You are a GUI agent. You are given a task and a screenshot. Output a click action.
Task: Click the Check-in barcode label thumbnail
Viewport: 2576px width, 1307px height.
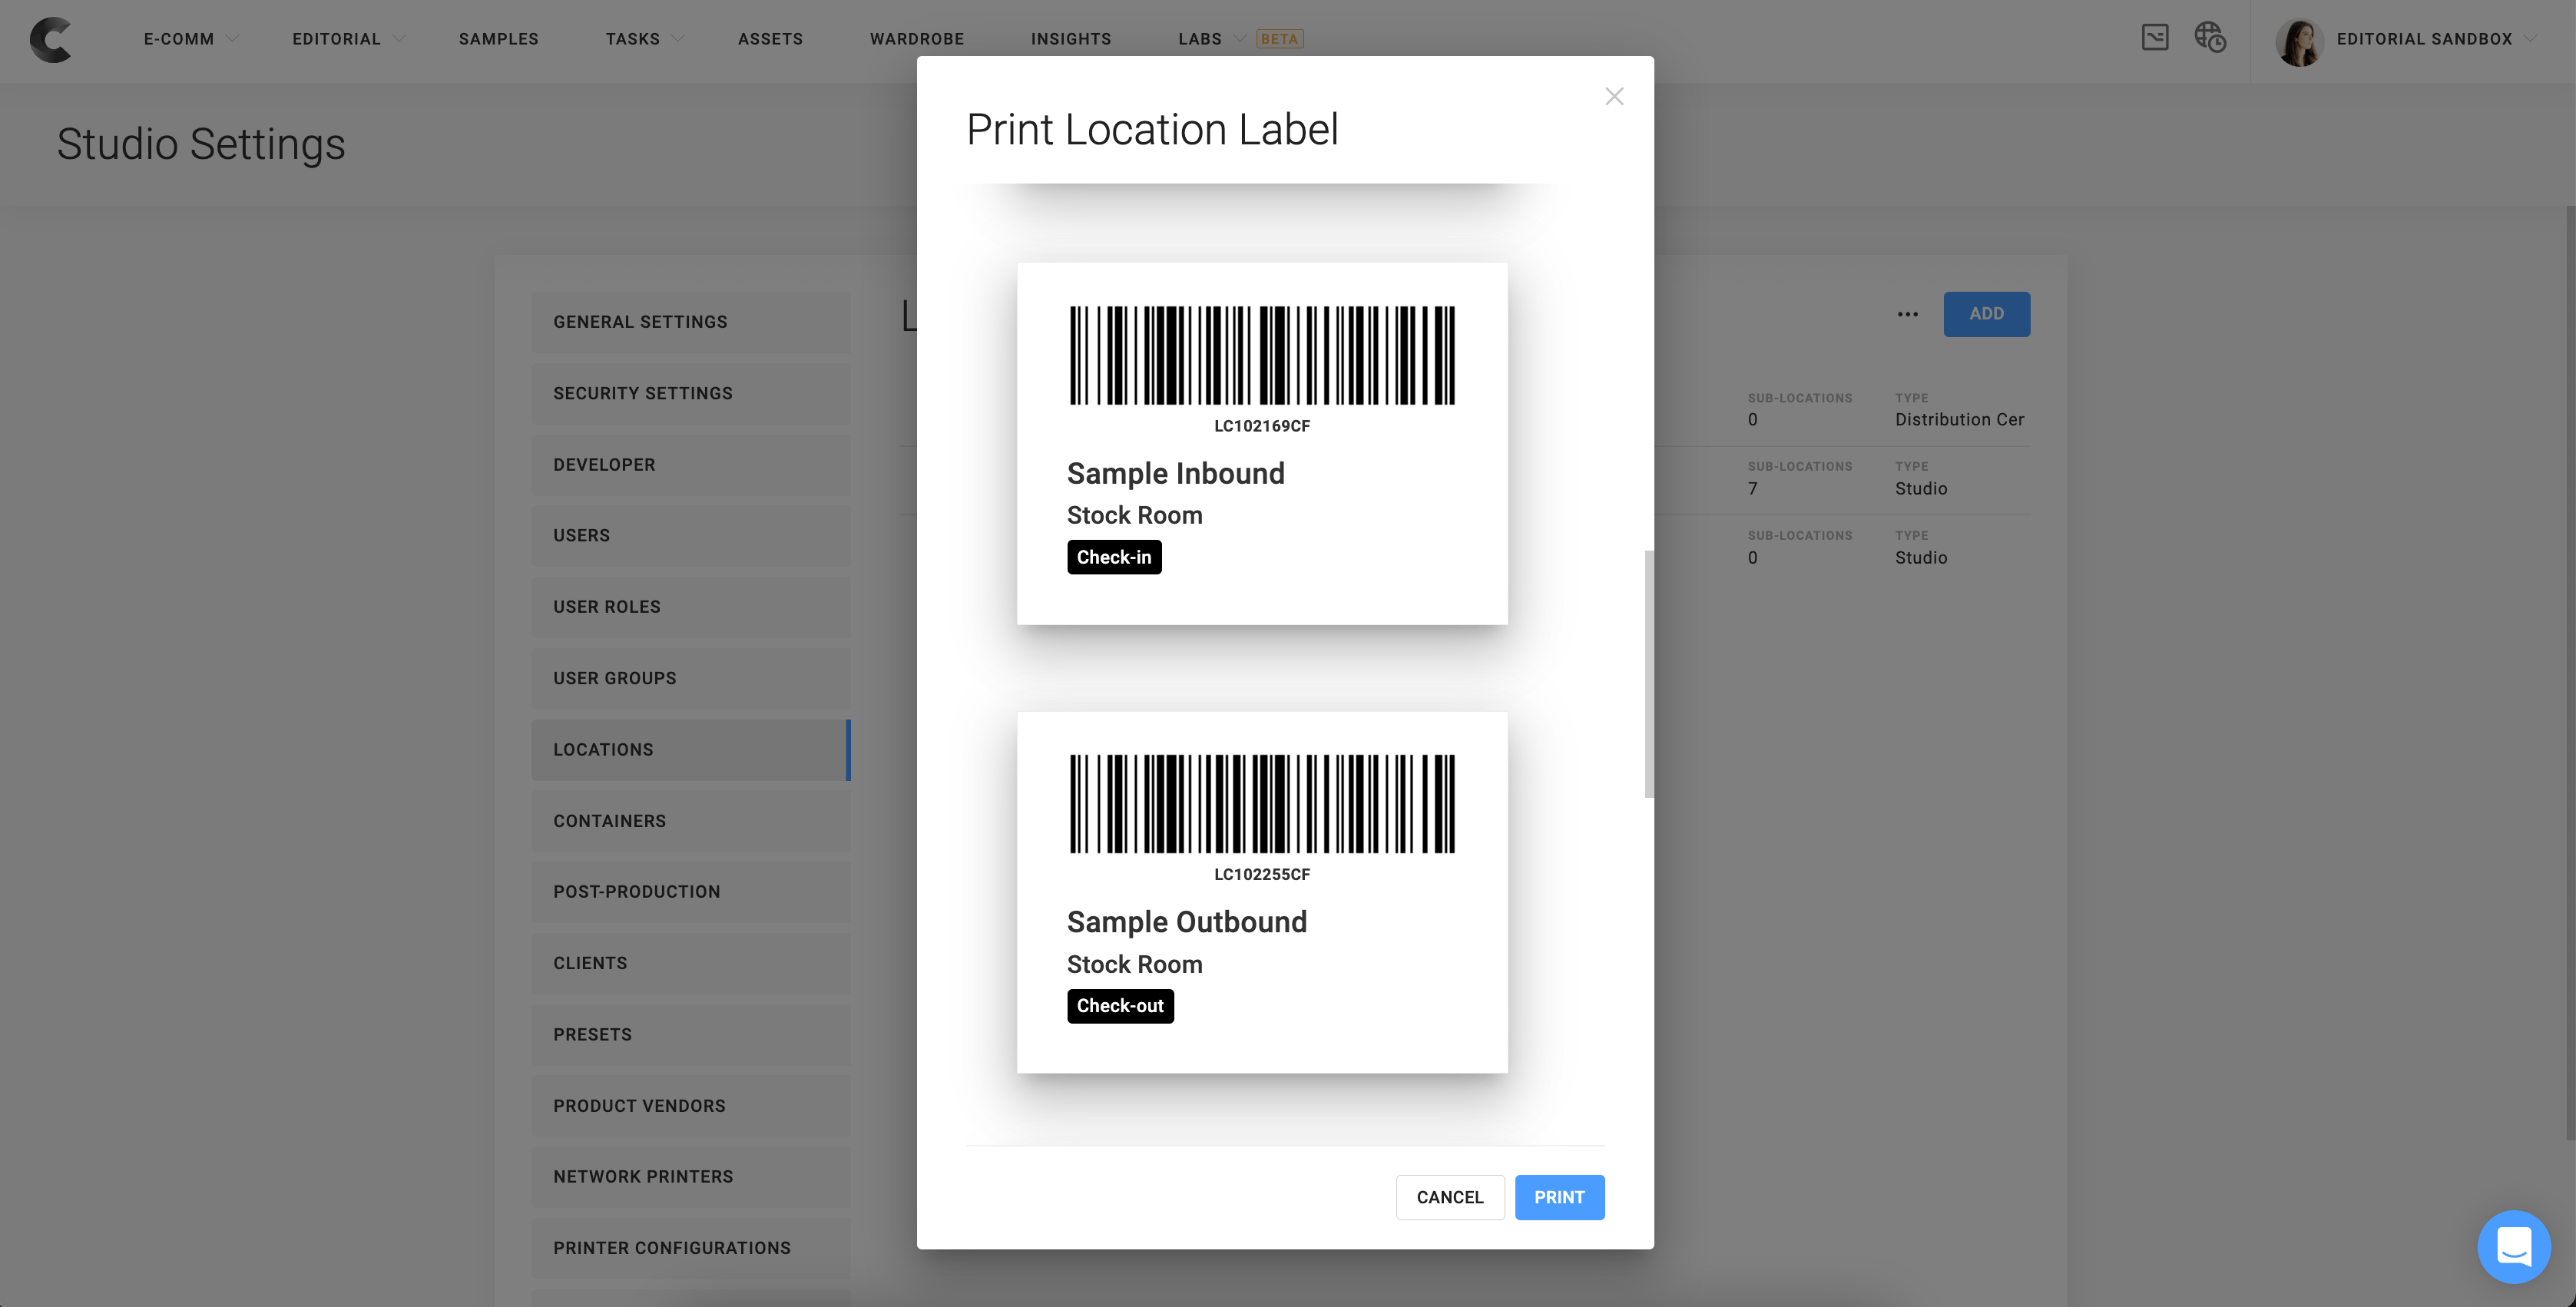1262,442
